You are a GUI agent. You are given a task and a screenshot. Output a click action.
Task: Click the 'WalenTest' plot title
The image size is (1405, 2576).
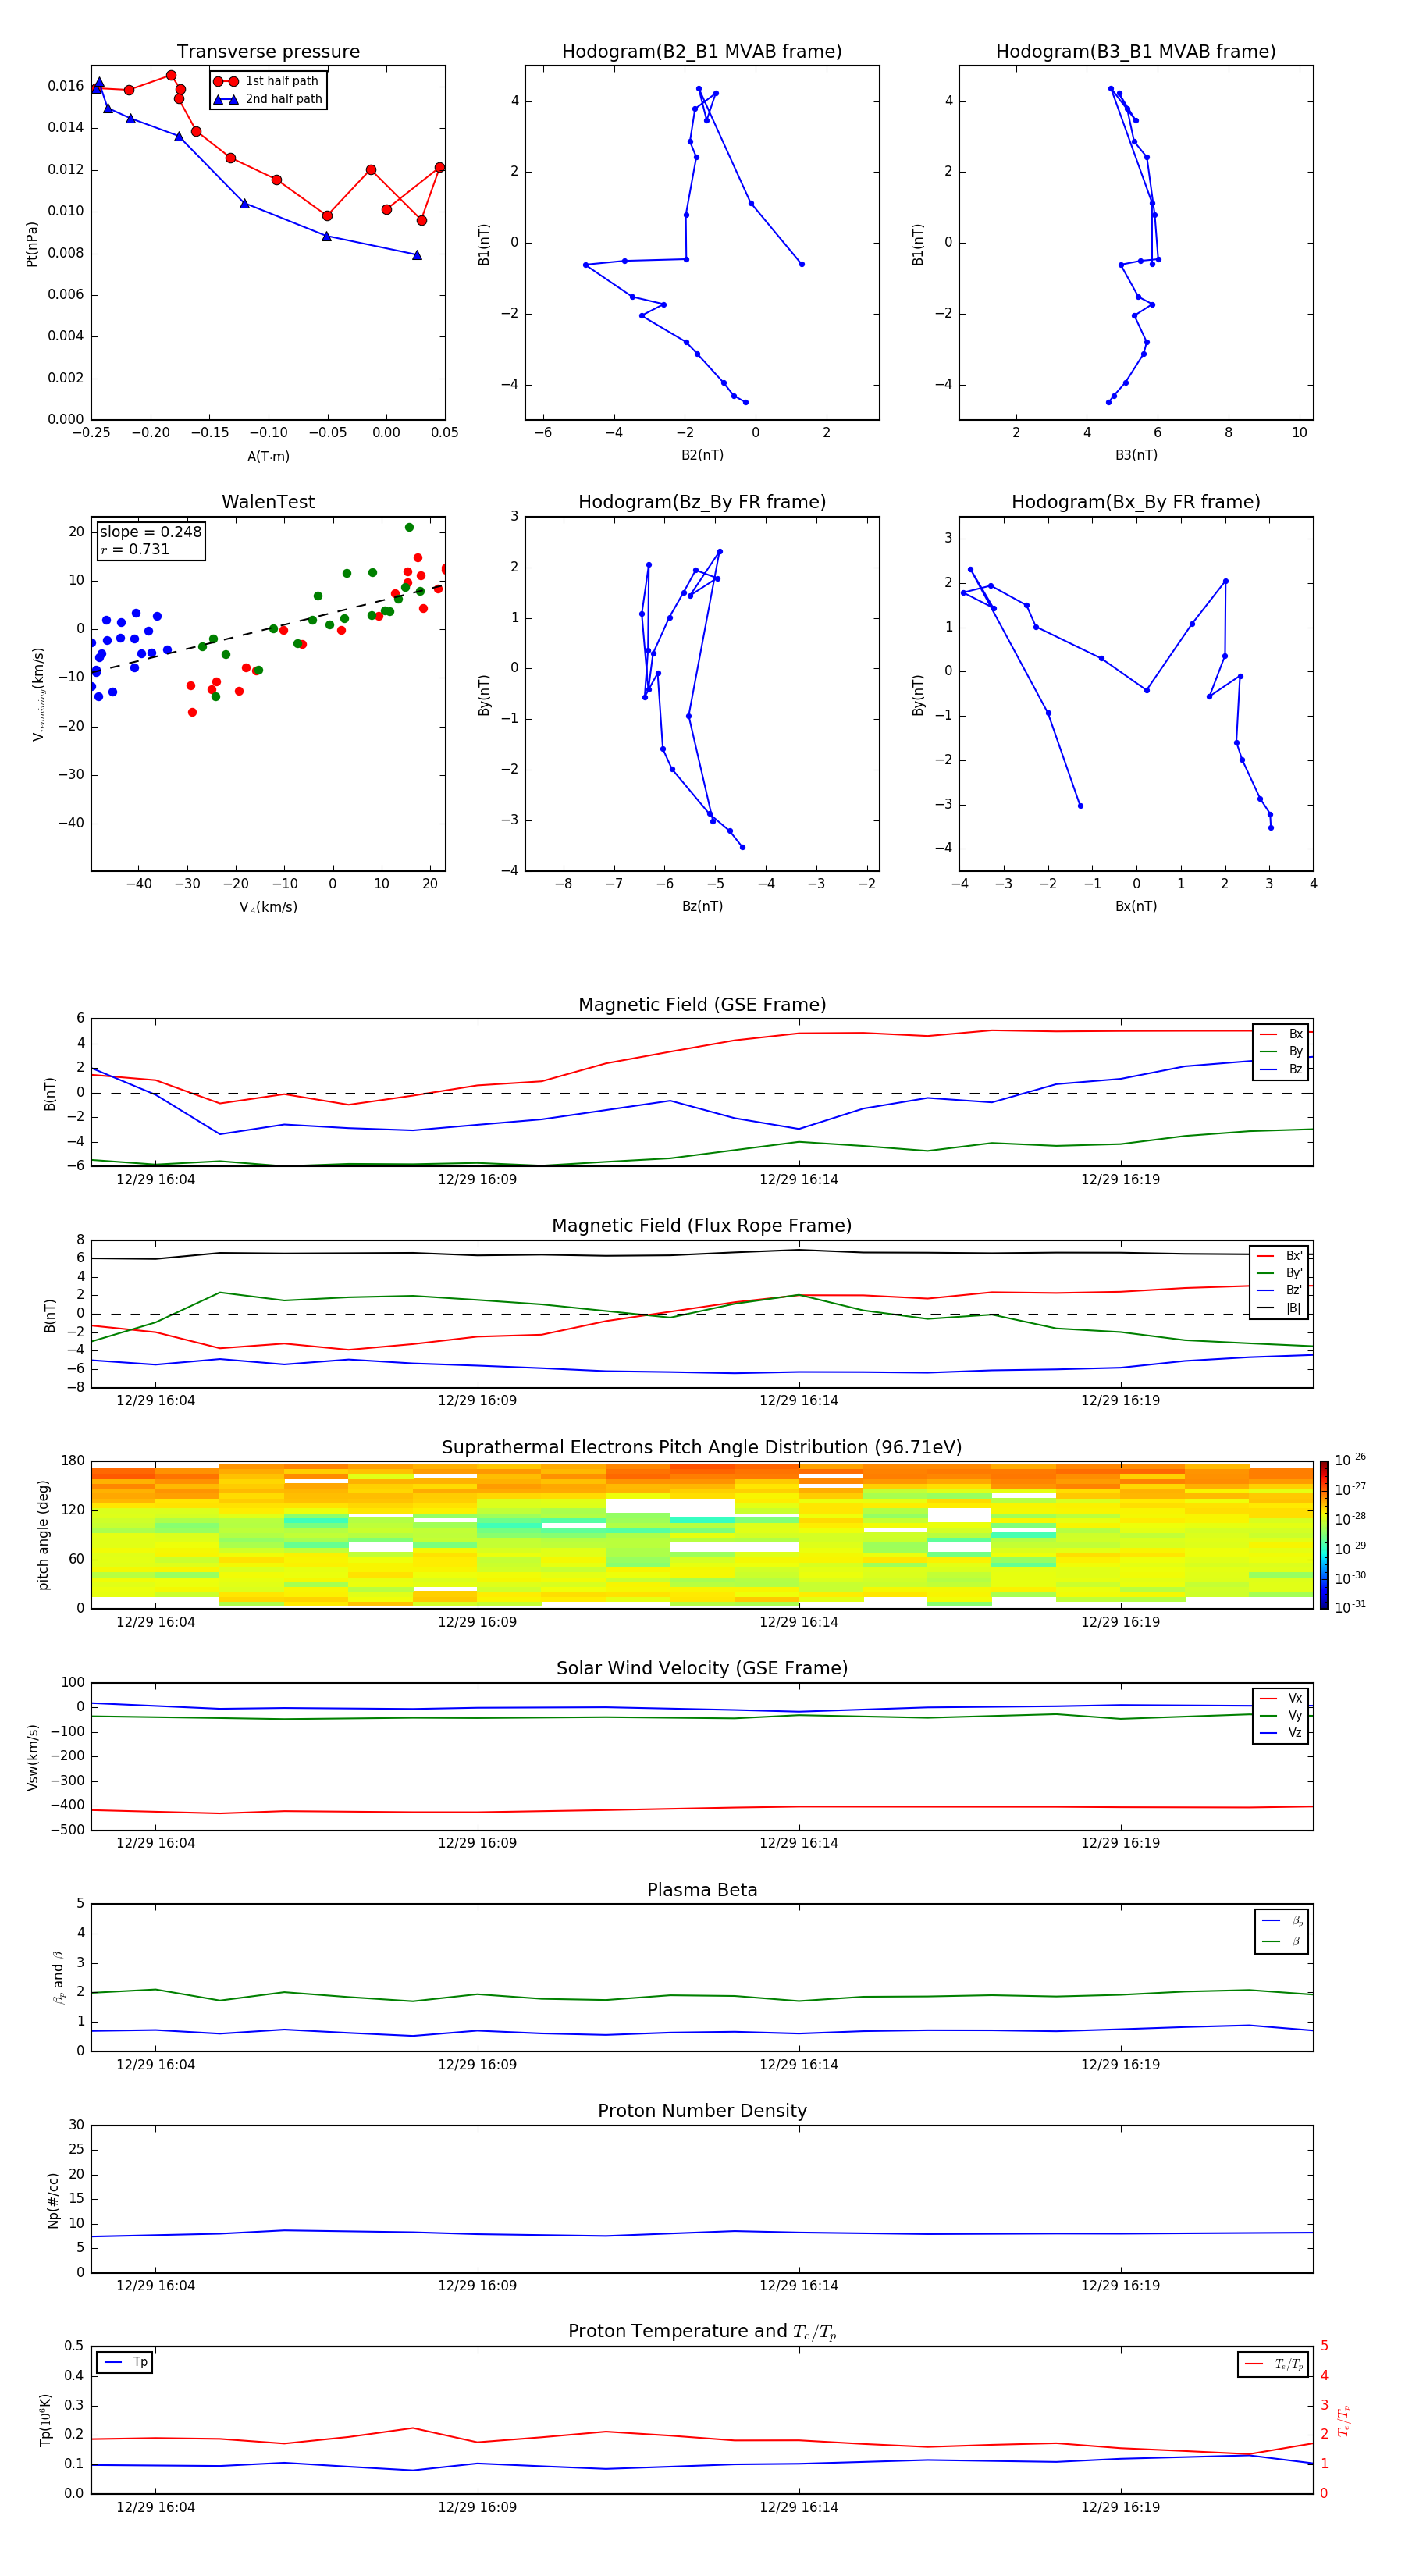coord(268,502)
